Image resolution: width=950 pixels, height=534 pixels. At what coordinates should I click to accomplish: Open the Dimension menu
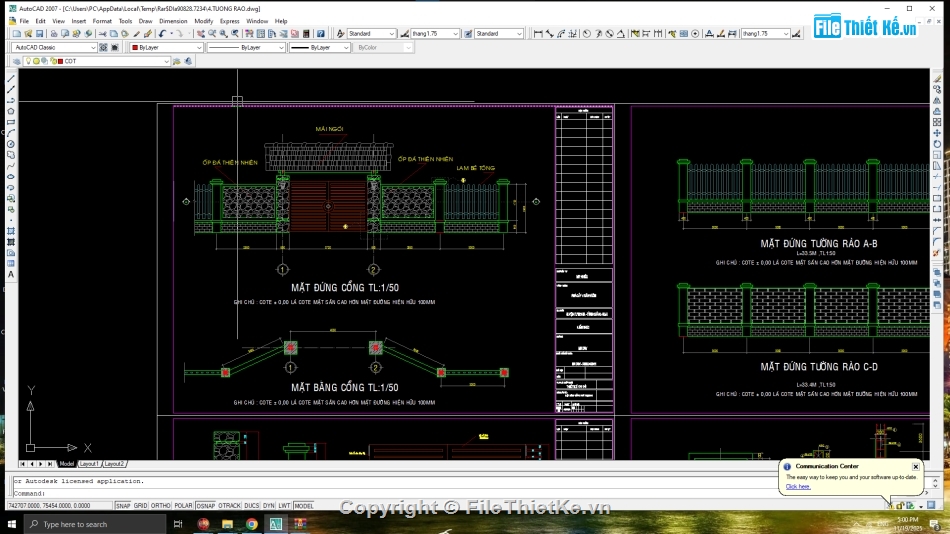click(x=173, y=21)
